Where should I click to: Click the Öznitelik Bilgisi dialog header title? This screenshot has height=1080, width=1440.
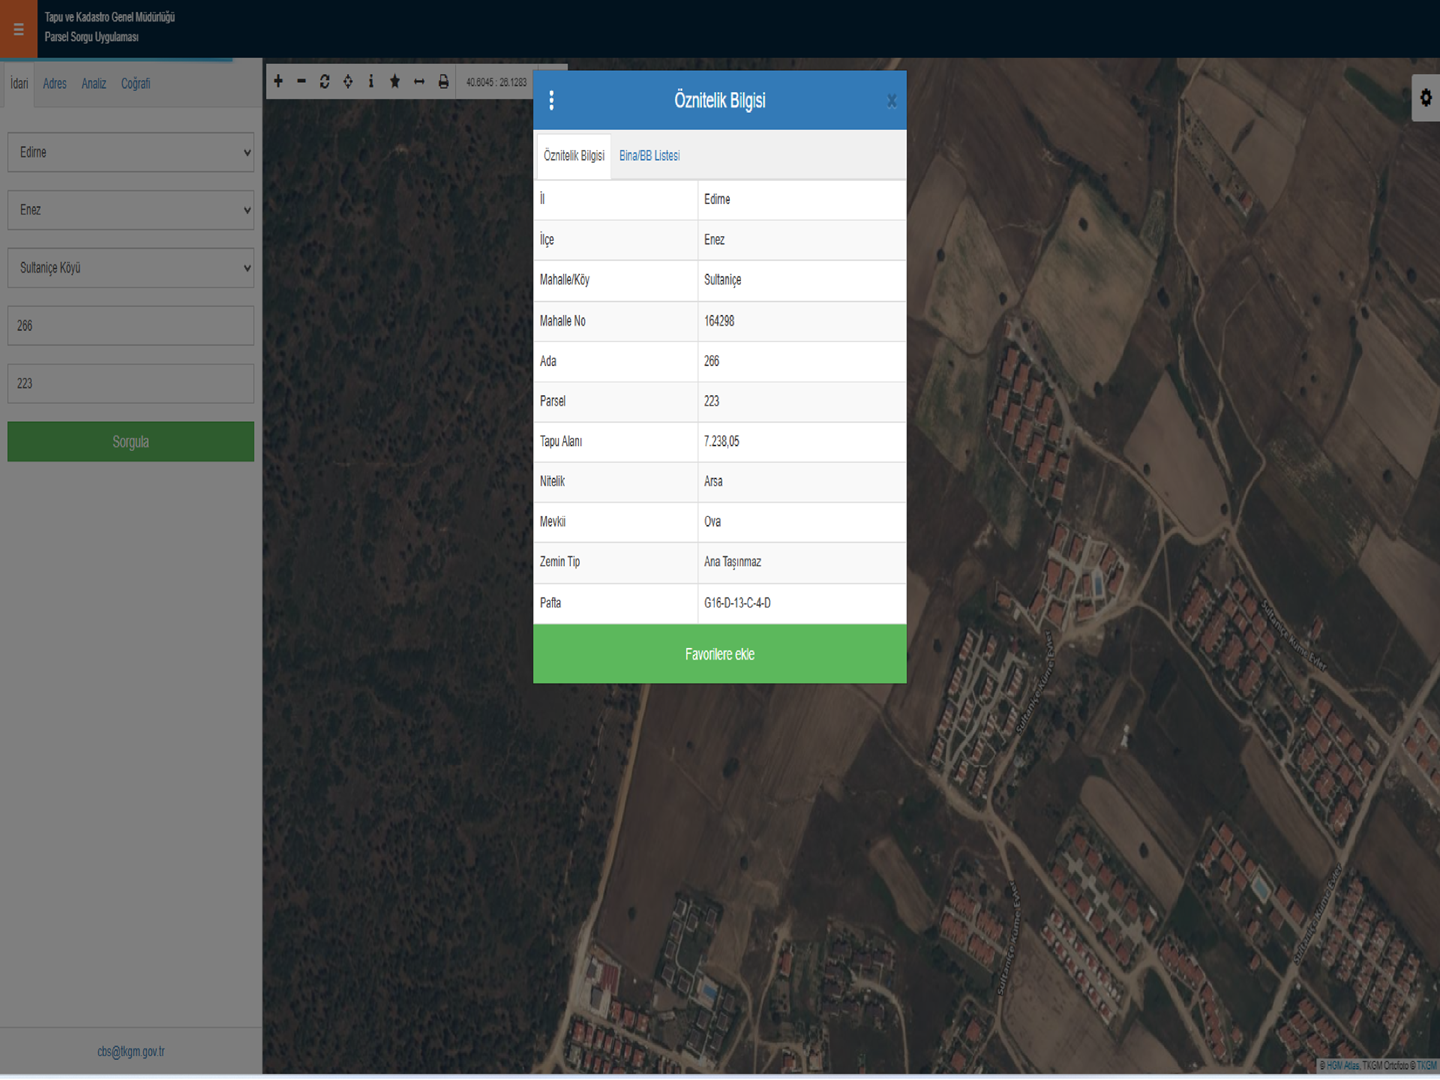click(x=720, y=100)
